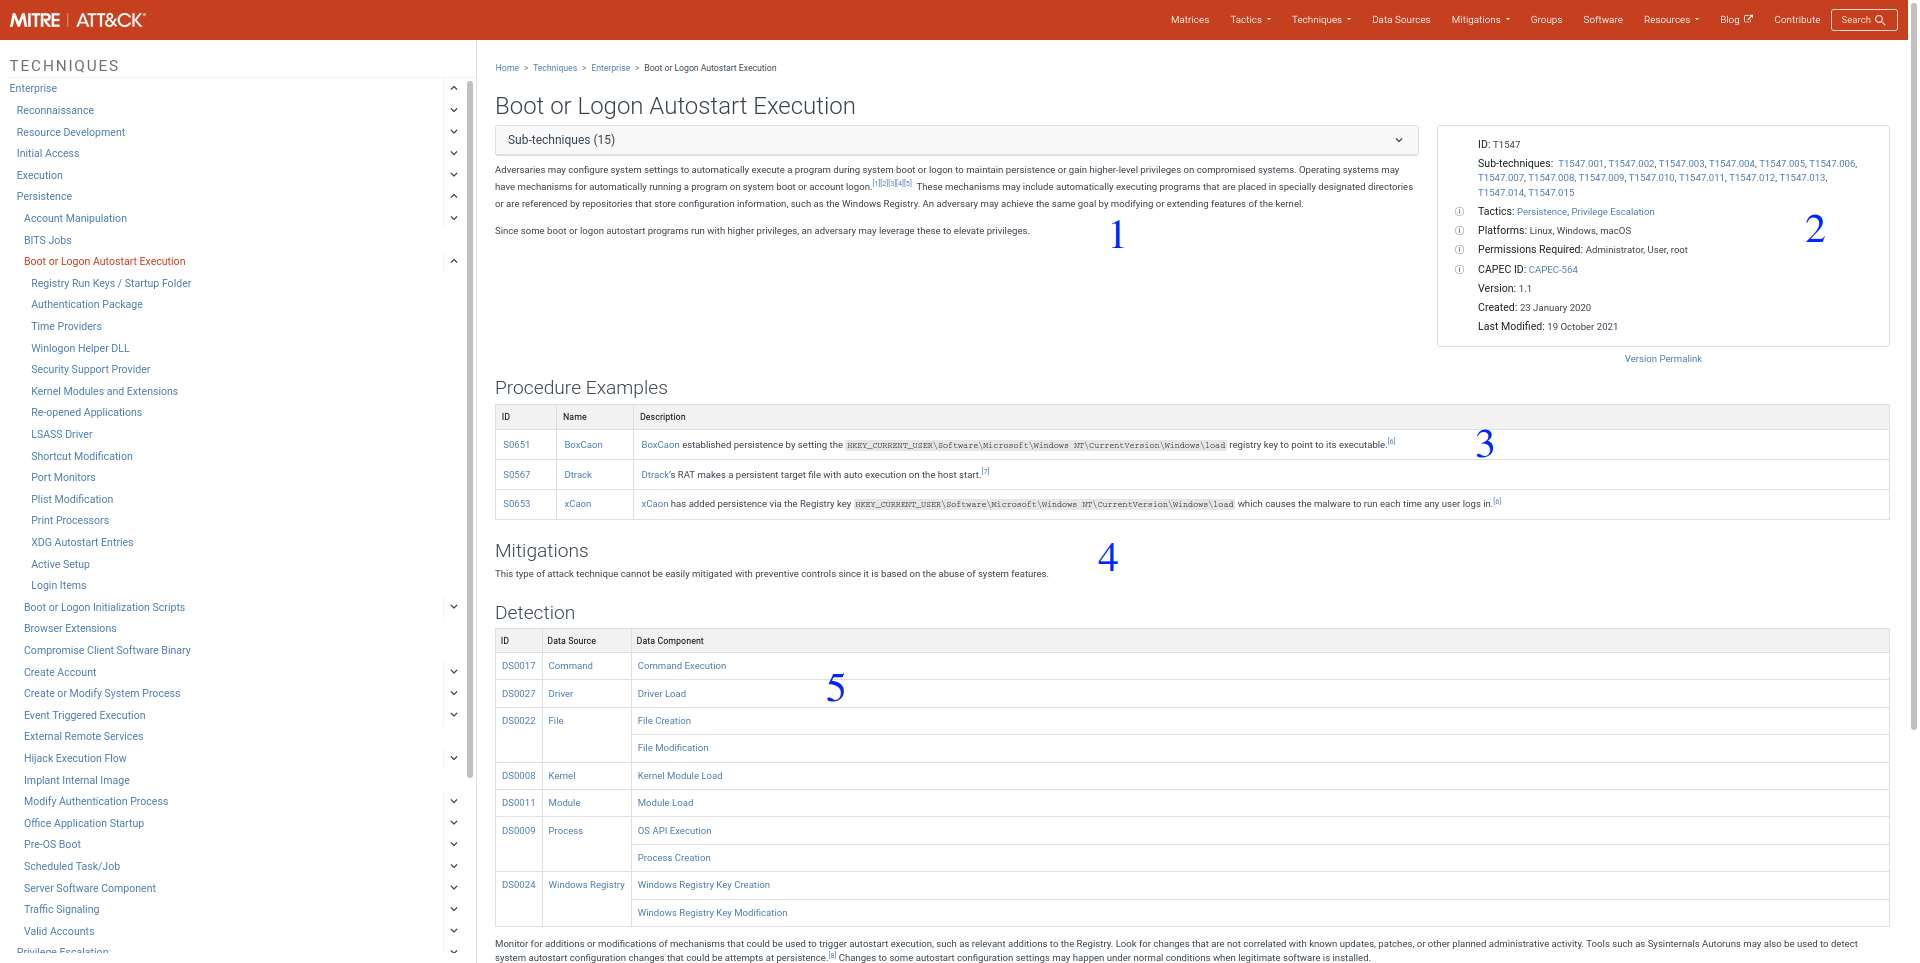Expand the Modify Authentication Process chevron
1920x963 pixels.
[x=454, y=801]
